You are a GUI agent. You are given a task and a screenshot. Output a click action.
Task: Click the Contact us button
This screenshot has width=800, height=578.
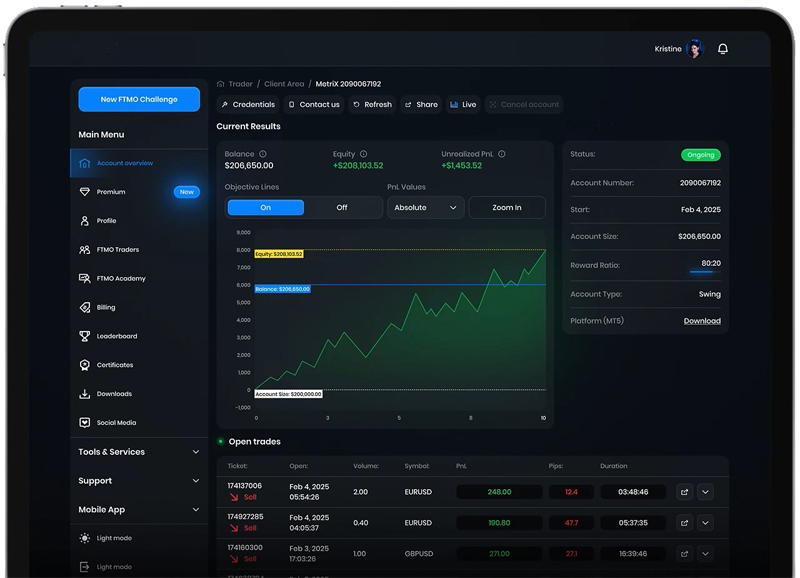click(314, 105)
